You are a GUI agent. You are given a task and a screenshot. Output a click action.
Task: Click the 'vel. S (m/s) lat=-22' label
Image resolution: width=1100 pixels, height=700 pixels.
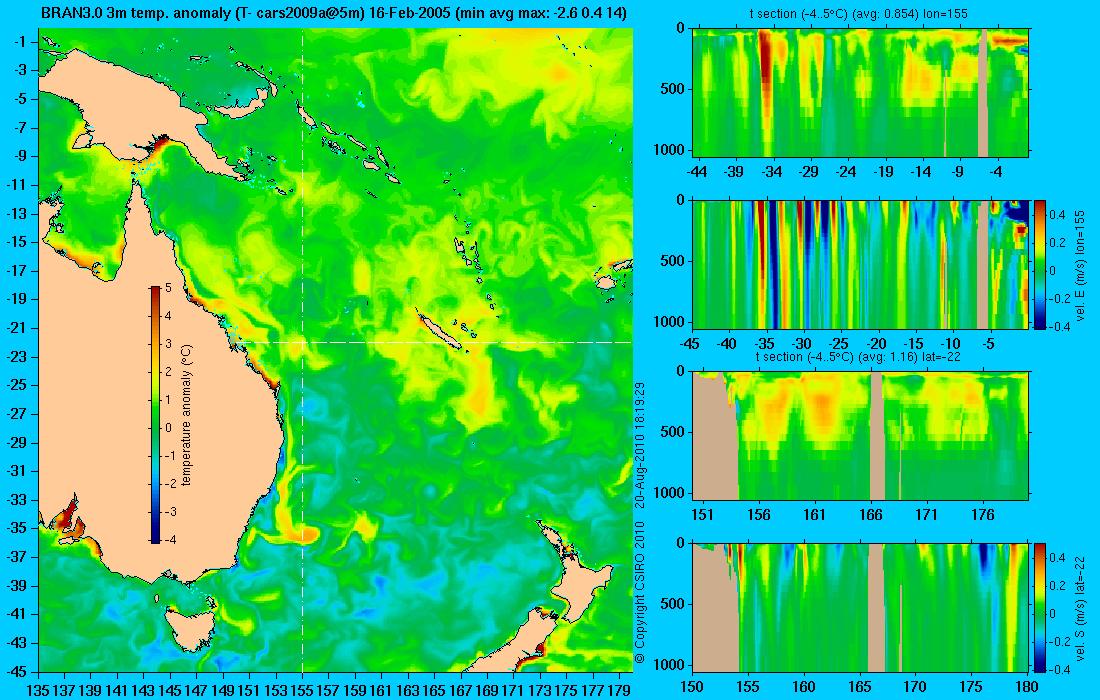click(1080, 607)
